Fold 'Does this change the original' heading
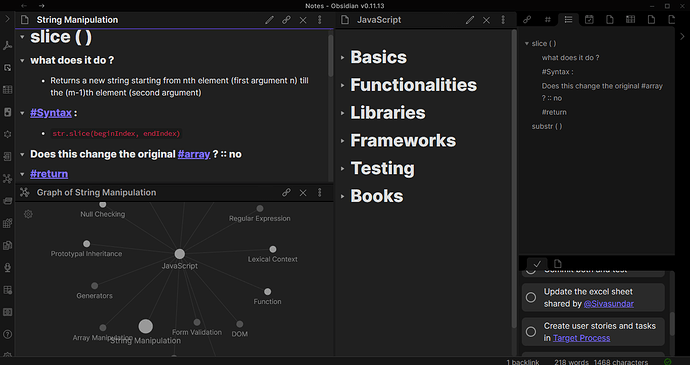690x365 pixels. click(22, 155)
